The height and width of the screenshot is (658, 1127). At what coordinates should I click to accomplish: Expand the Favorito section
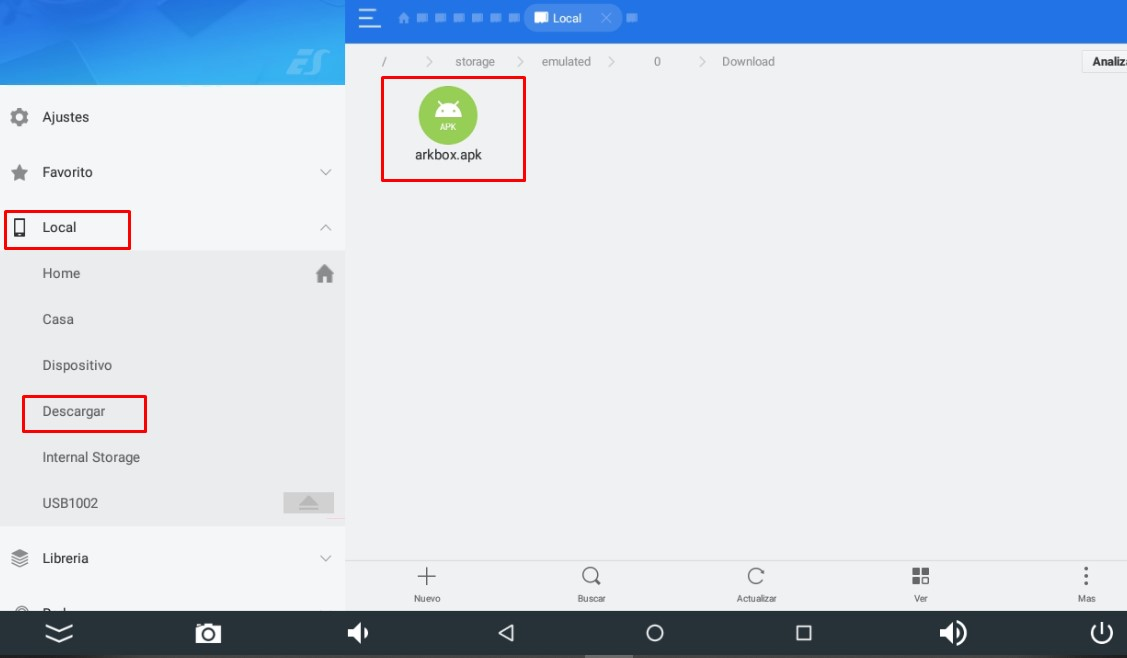325,173
